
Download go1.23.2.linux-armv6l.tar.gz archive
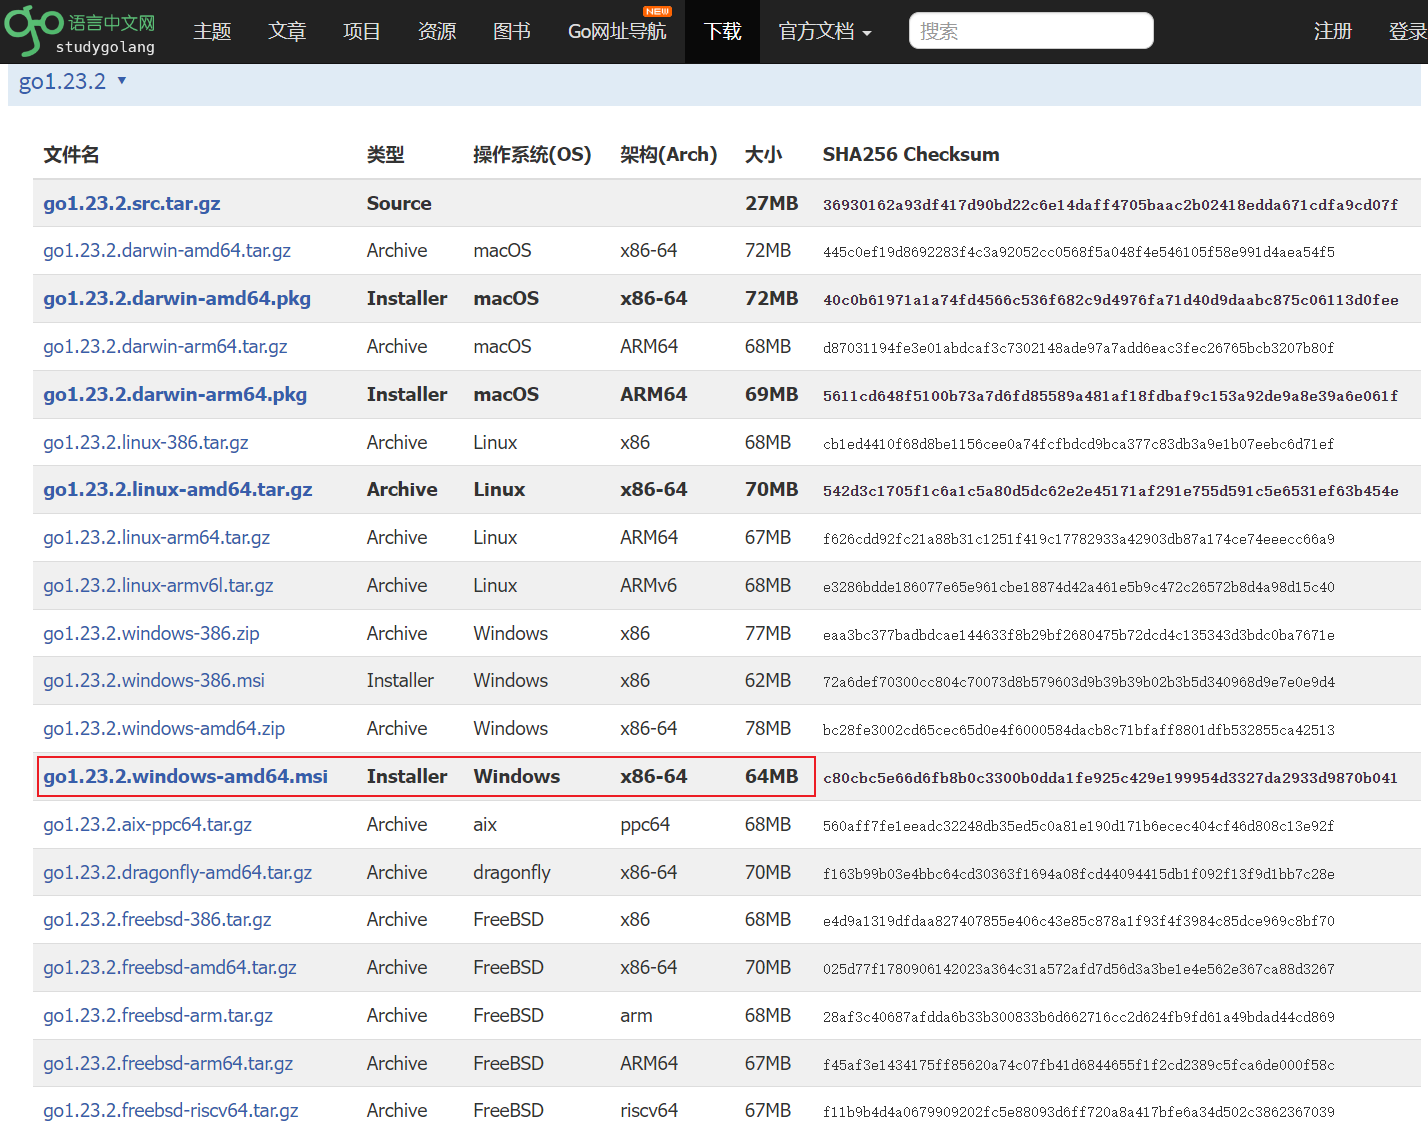[x=158, y=586]
